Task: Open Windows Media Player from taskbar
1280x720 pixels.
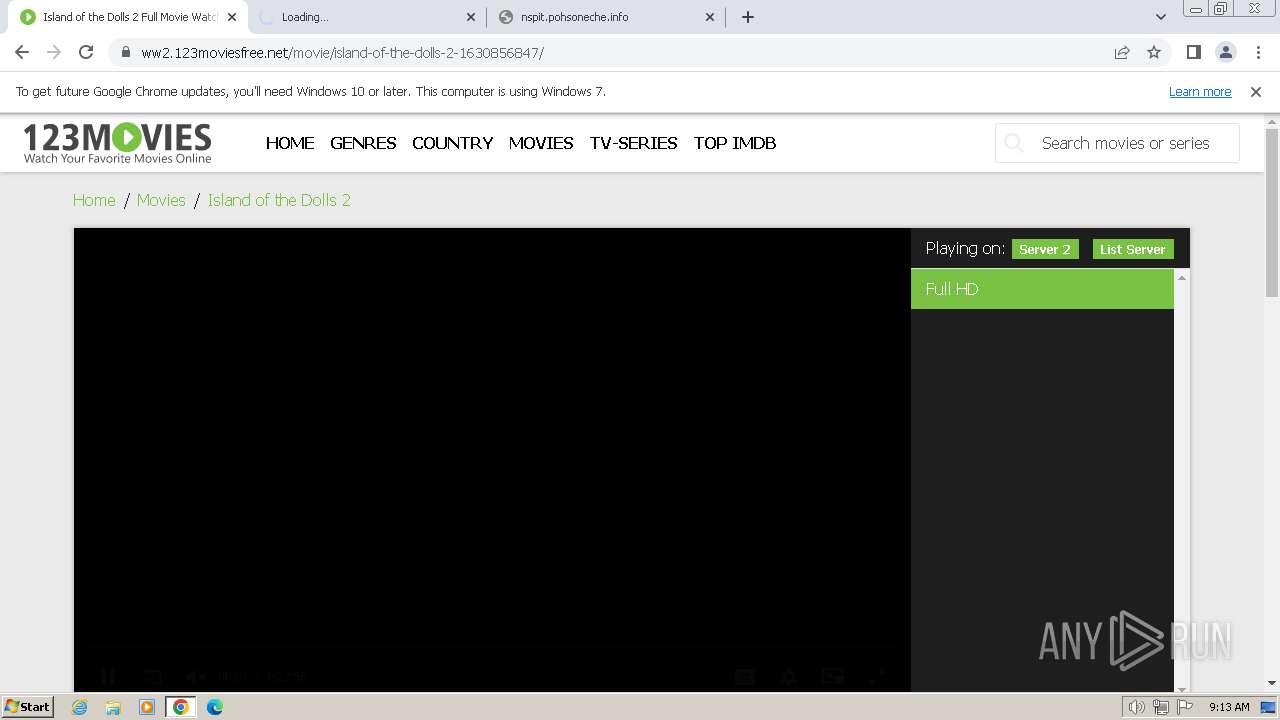Action: [147, 707]
